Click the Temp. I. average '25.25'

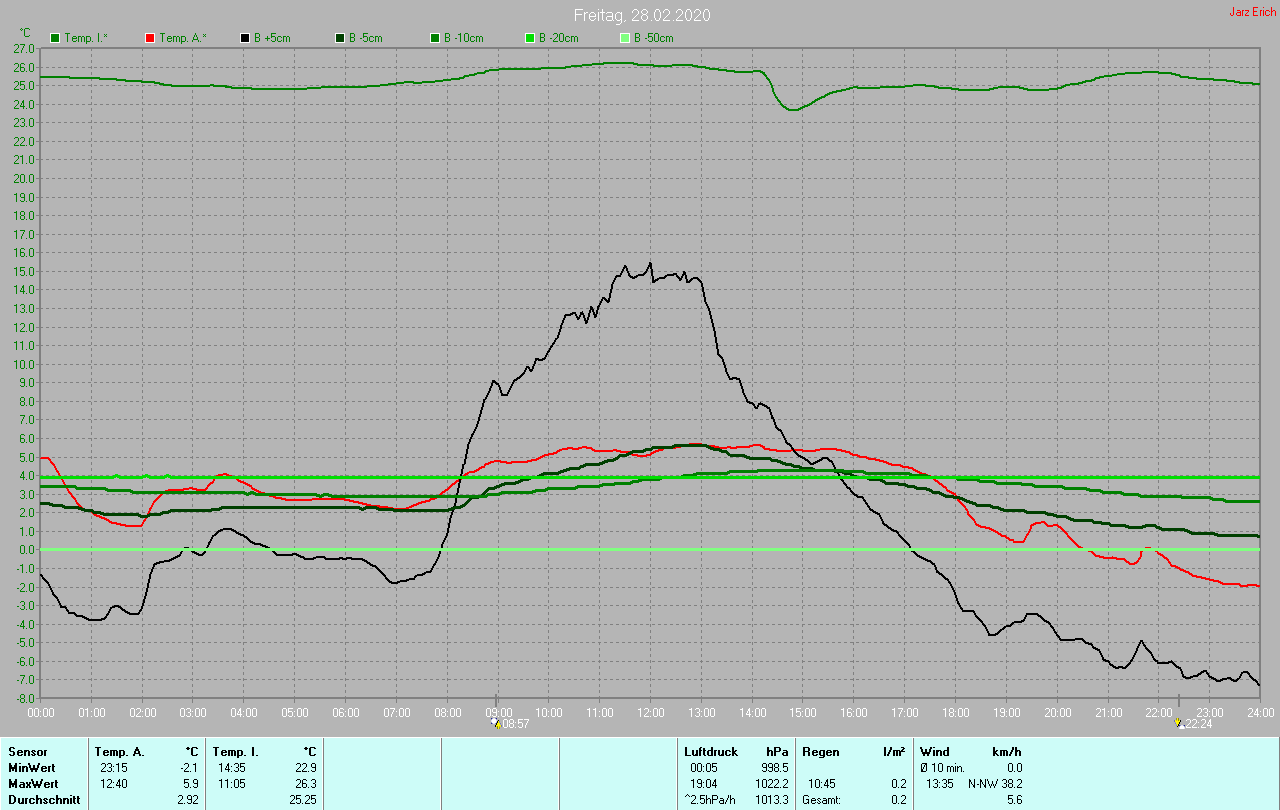[301, 799]
